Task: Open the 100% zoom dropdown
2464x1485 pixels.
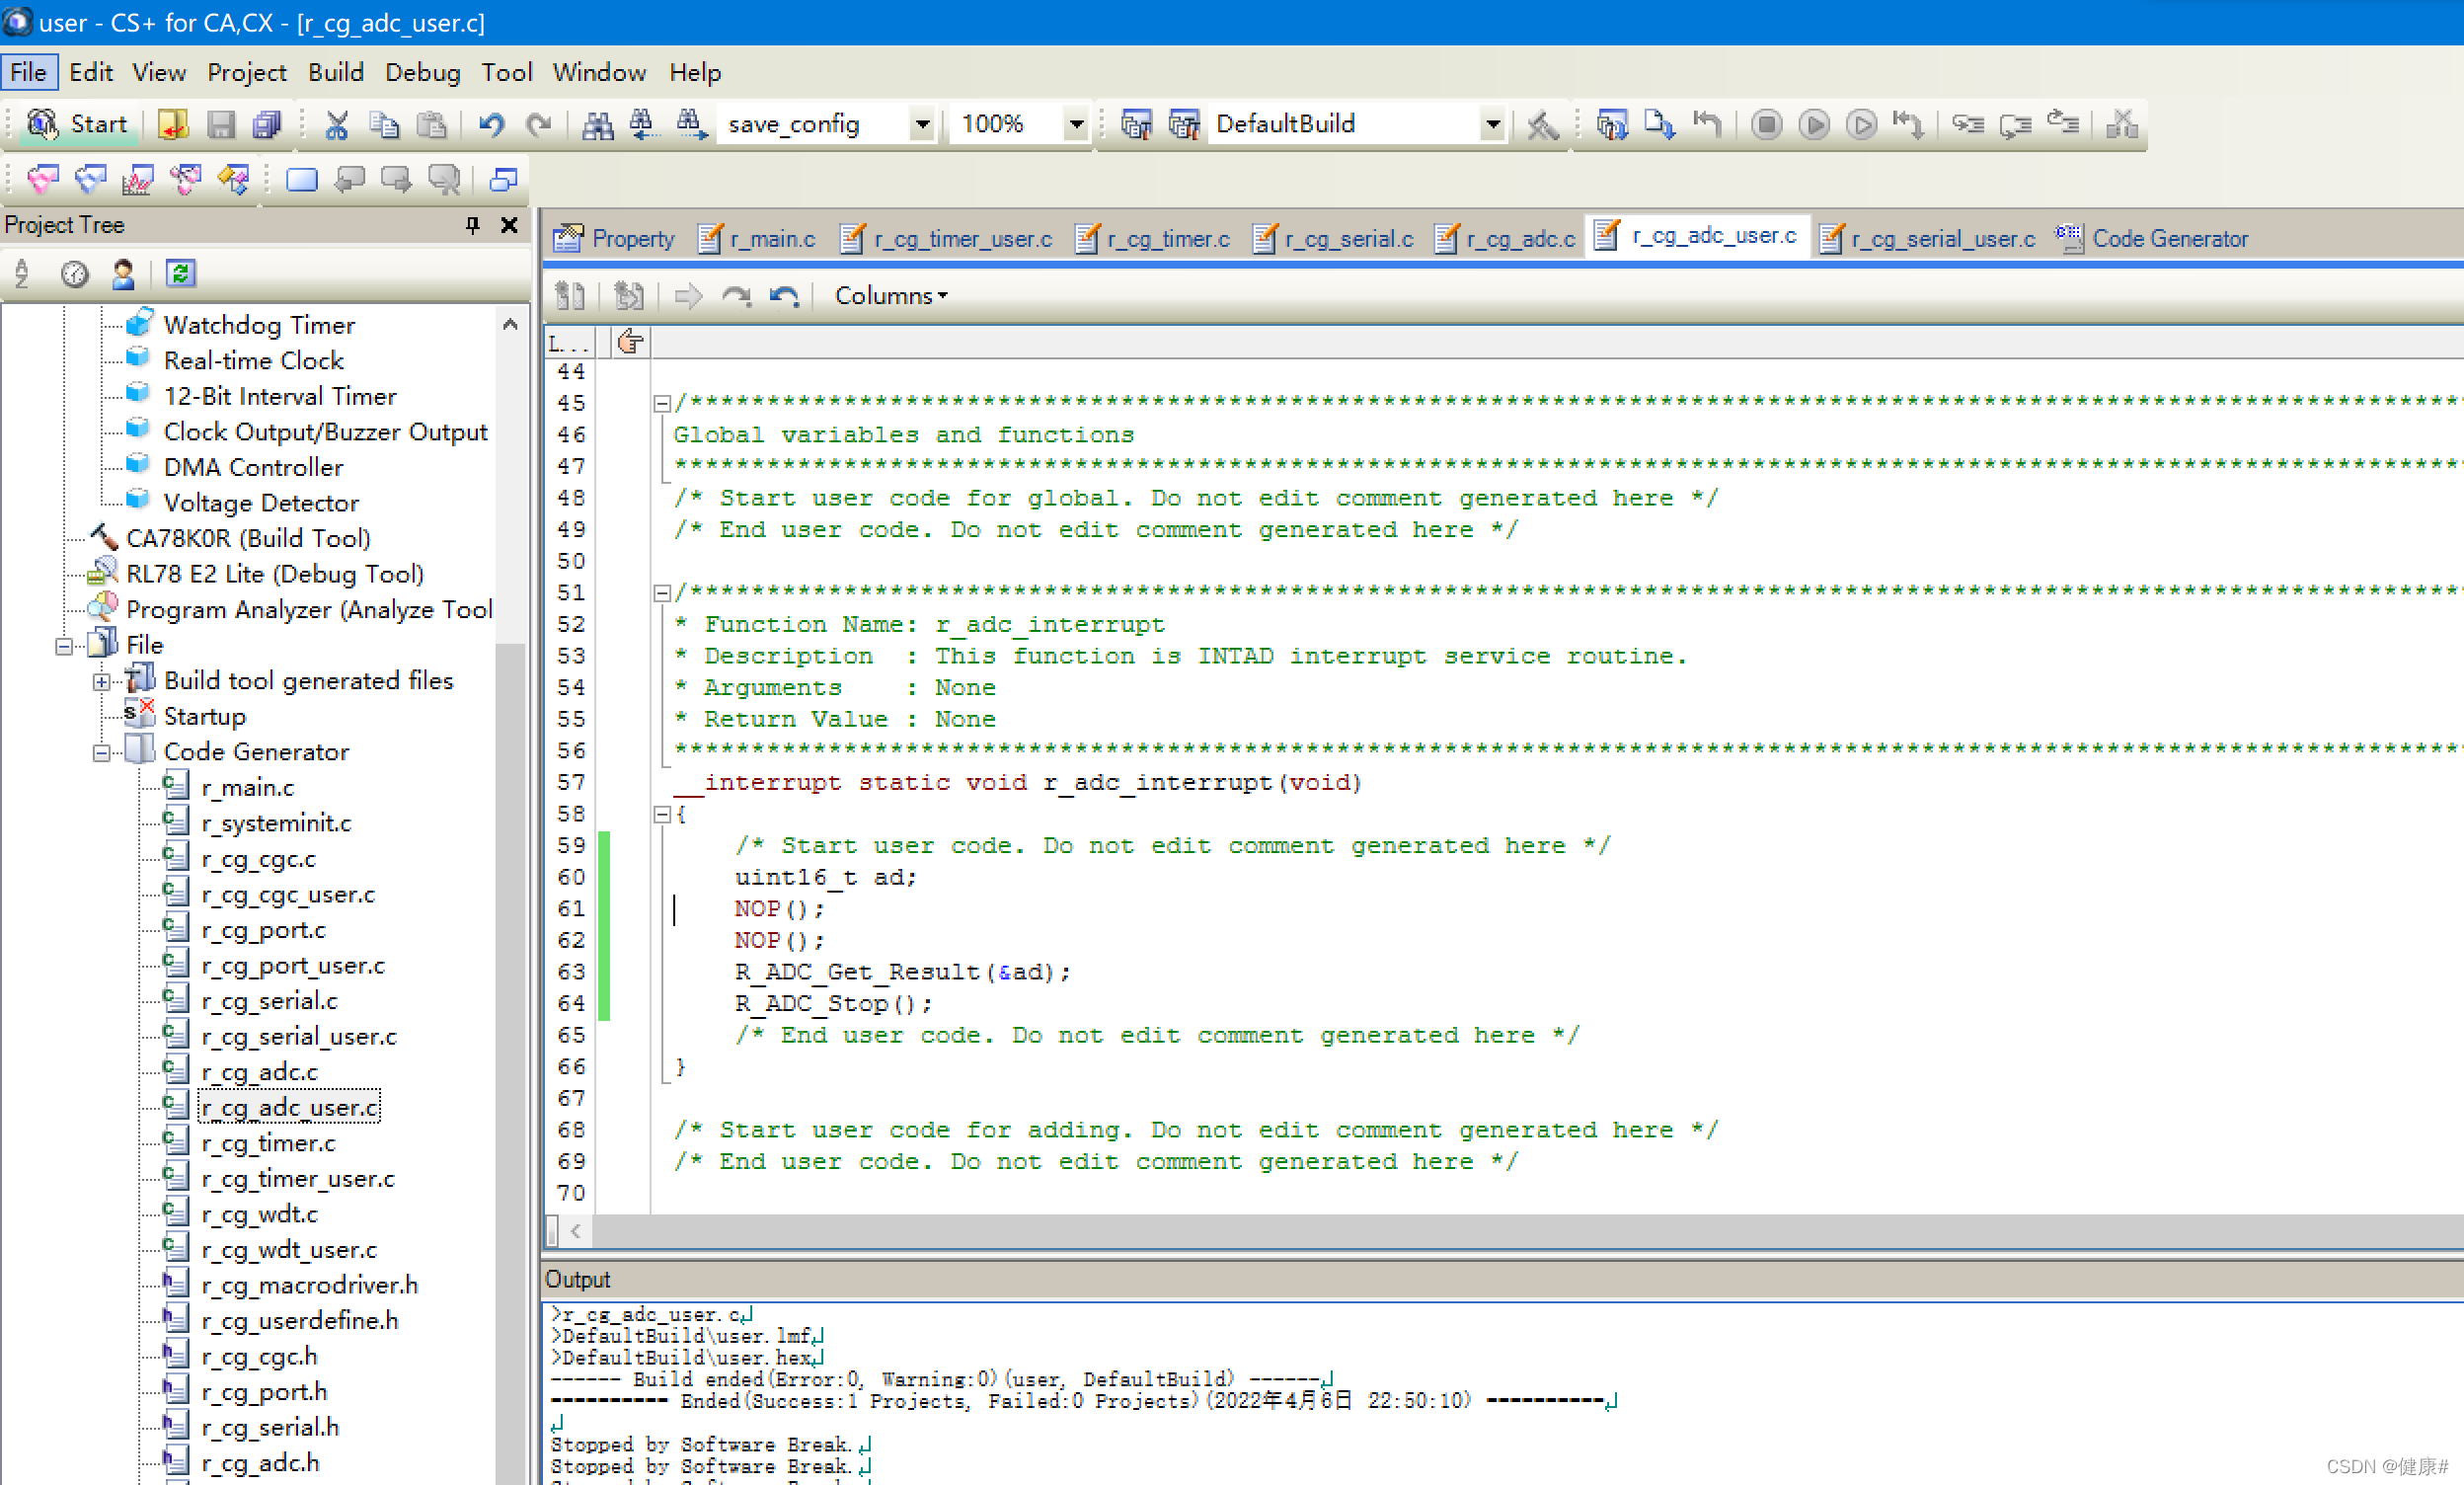Action: coord(1076,124)
